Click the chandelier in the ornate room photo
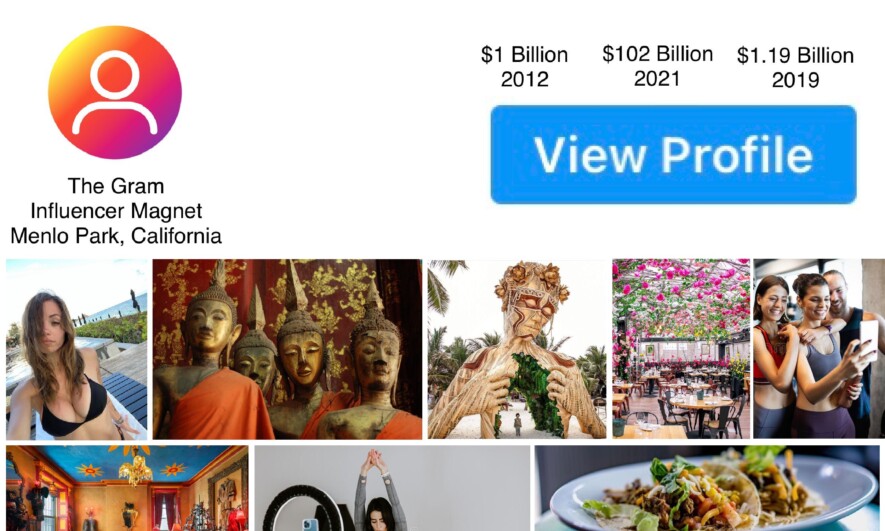The image size is (885, 531). 135,467
